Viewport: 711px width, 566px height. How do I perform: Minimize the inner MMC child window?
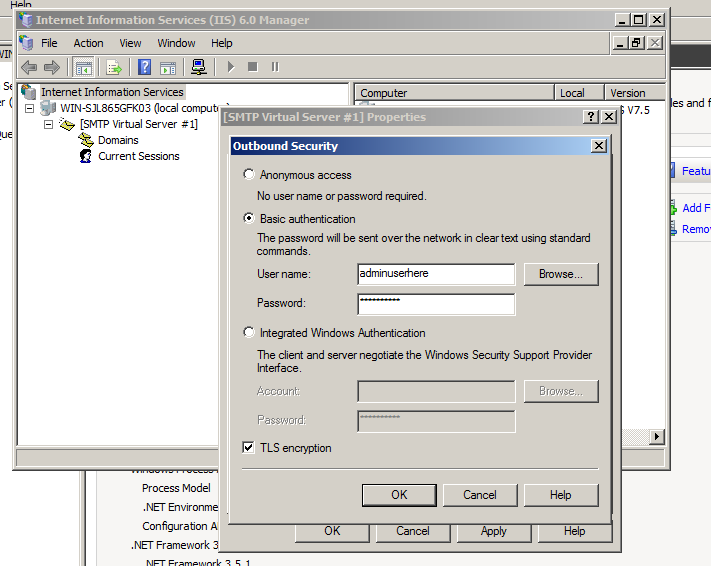pos(620,43)
